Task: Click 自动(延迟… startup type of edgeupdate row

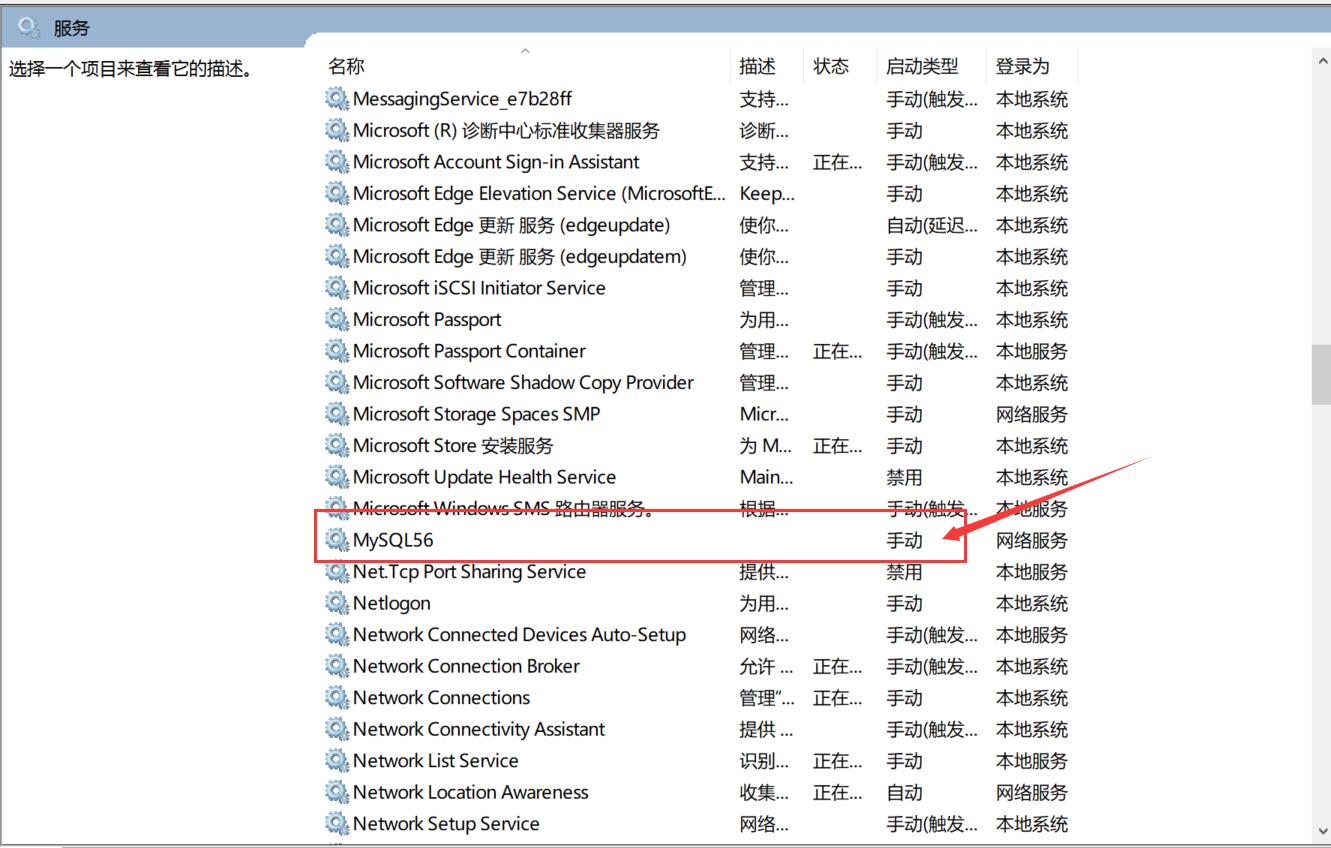Action: (932, 225)
